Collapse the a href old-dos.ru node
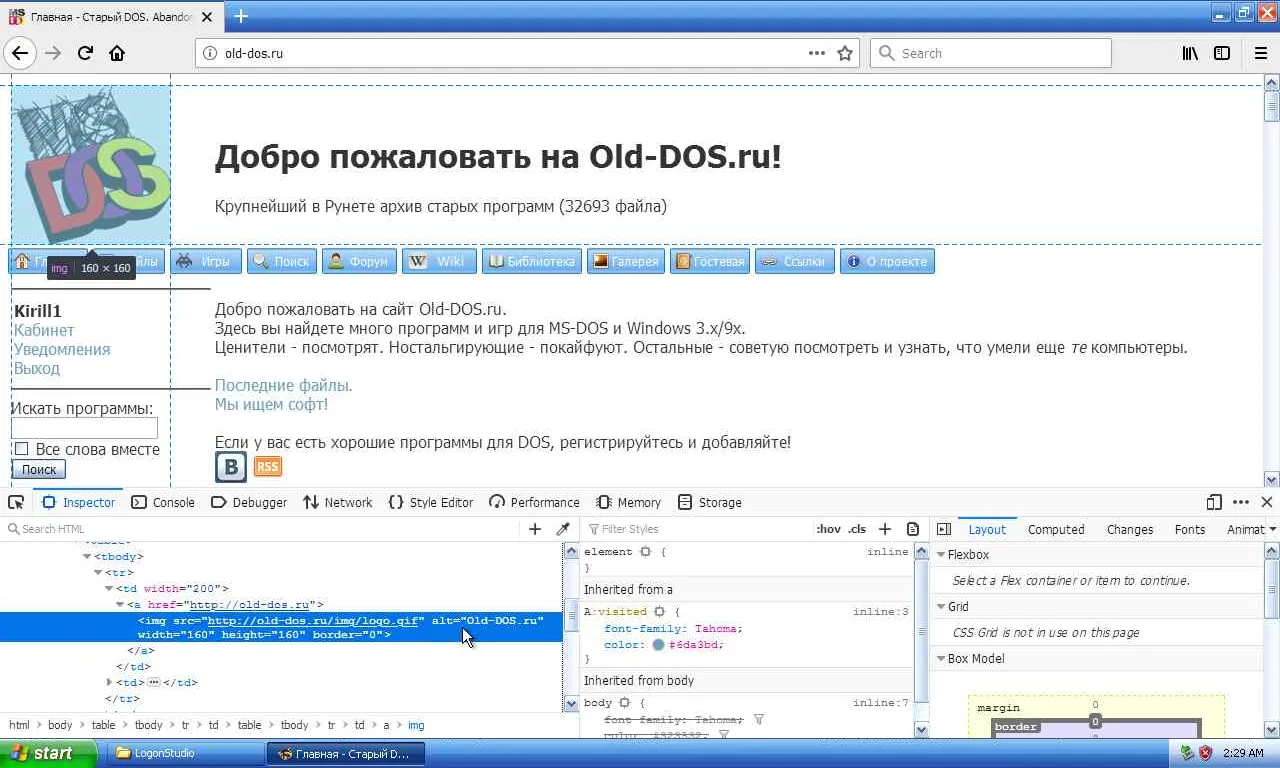1280x768 pixels. pyautogui.click(x=121, y=605)
